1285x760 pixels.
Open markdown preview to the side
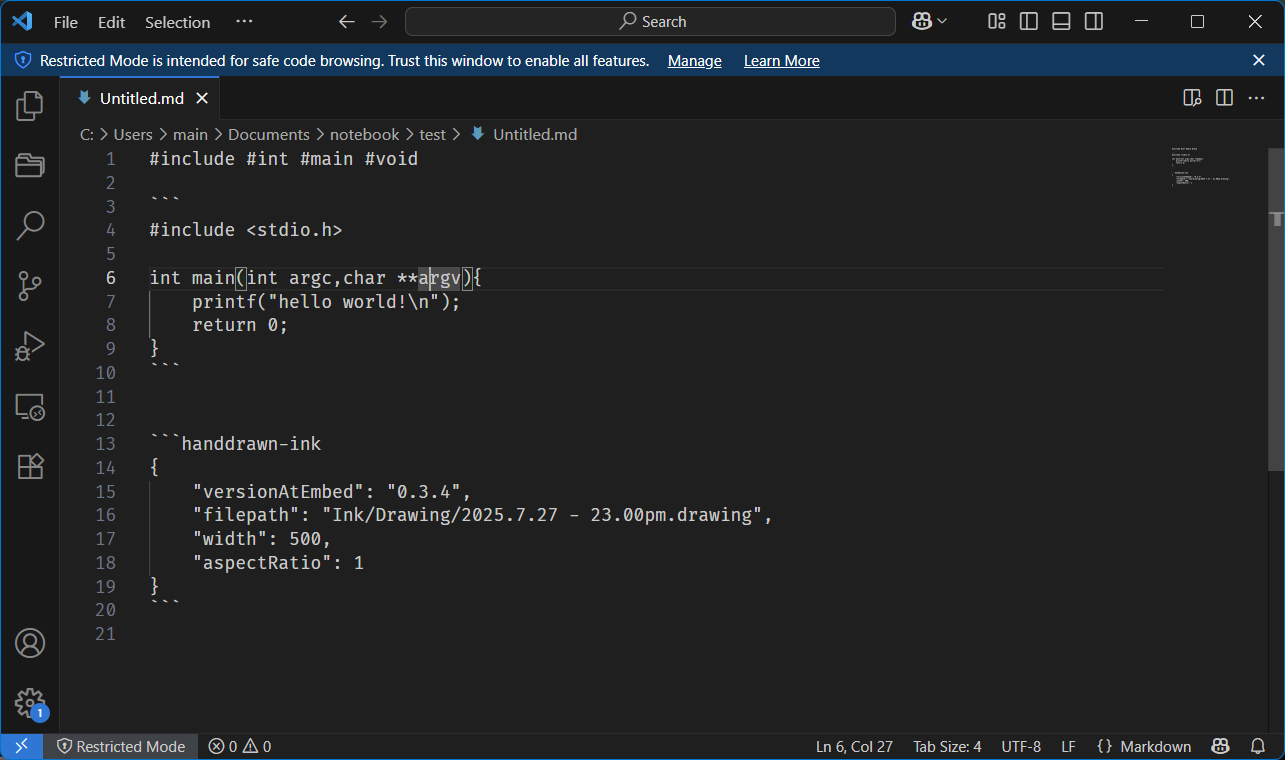1191,97
